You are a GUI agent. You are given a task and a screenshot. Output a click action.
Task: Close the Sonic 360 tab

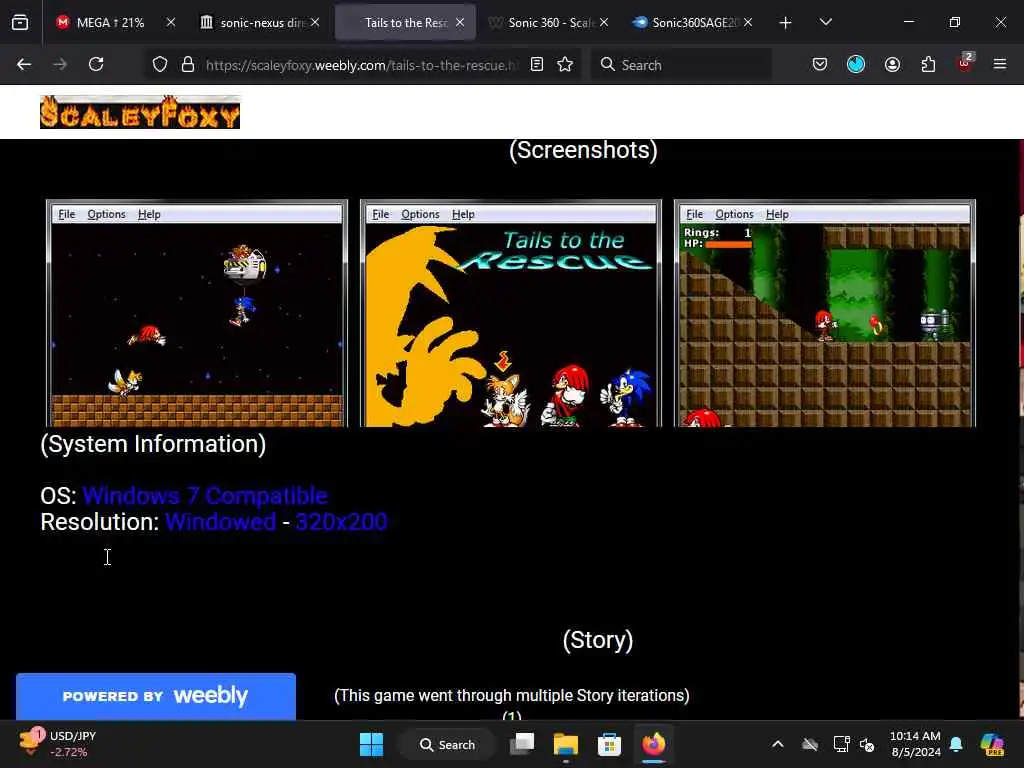(604, 23)
